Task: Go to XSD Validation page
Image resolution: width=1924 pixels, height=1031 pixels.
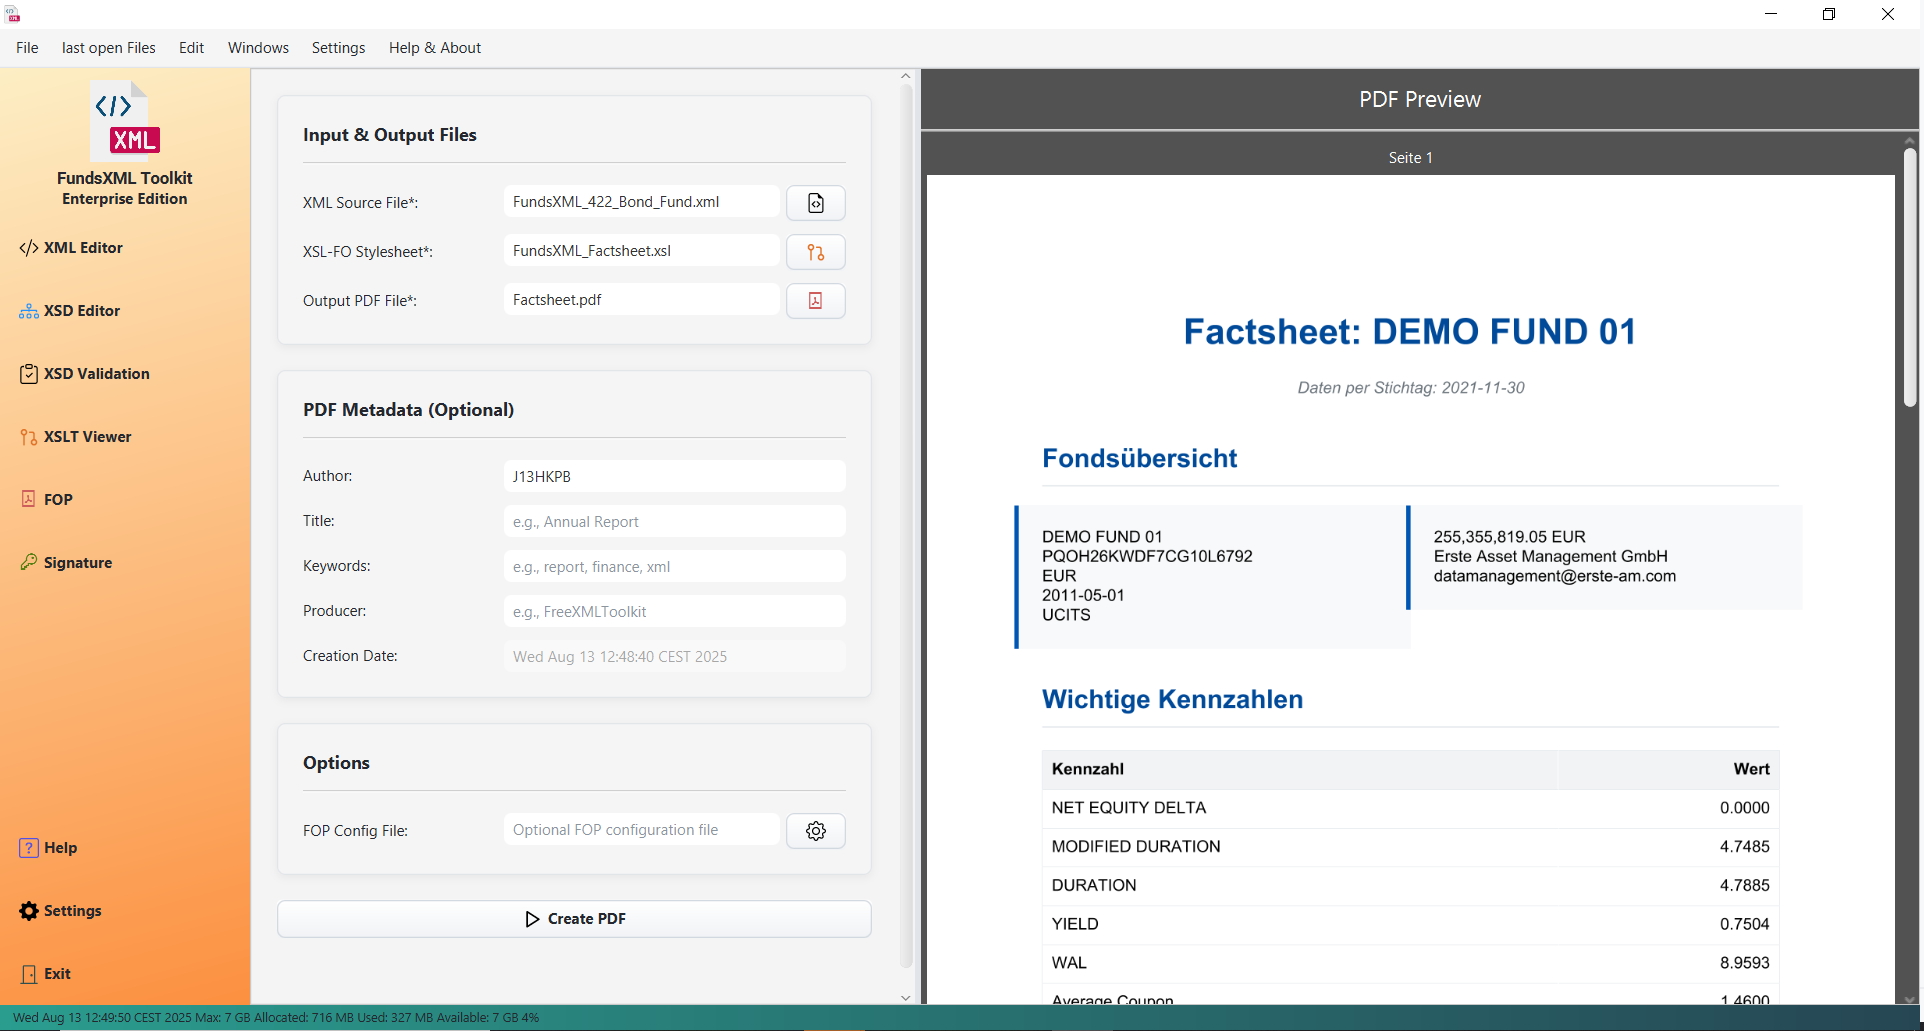Action: (x=84, y=374)
